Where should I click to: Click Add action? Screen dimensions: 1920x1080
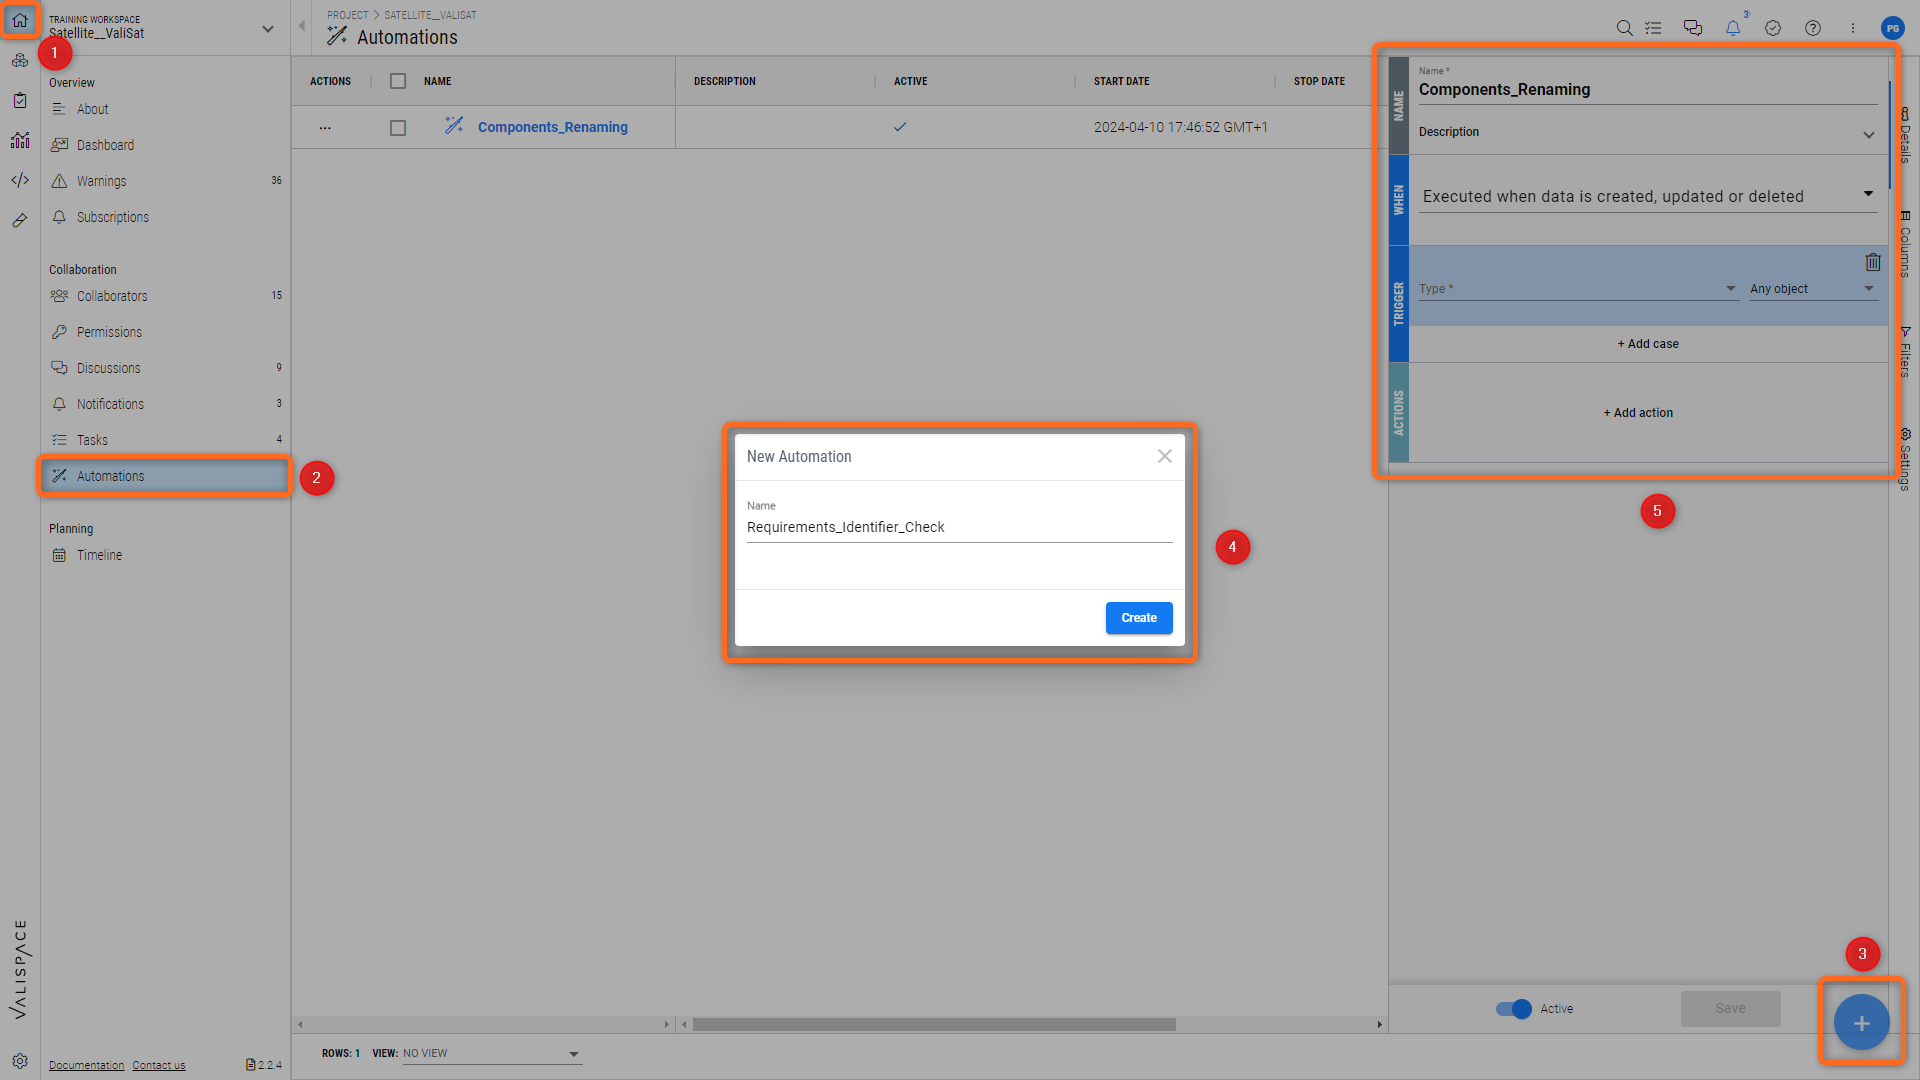(x=1638, y=412)
